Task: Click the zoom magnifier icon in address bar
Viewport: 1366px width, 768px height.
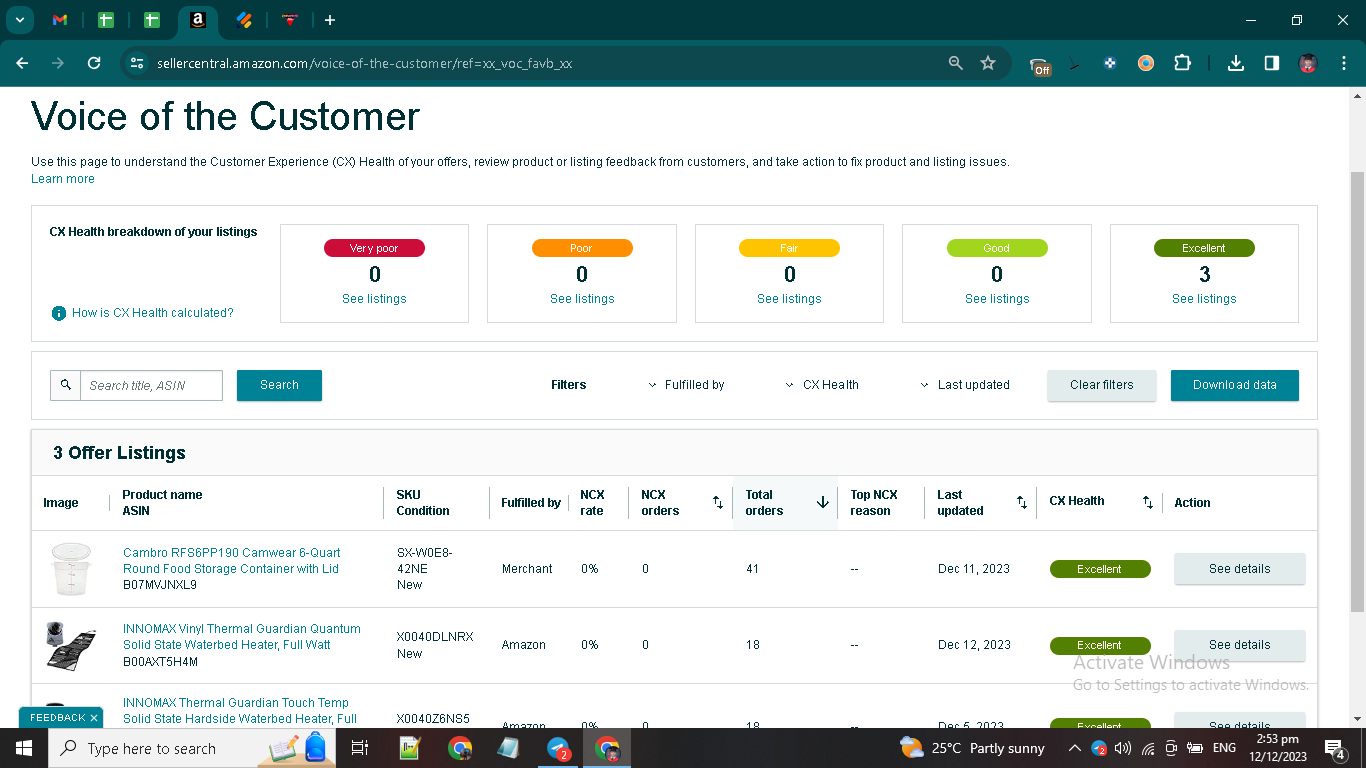Action: [x=956, y=63]
